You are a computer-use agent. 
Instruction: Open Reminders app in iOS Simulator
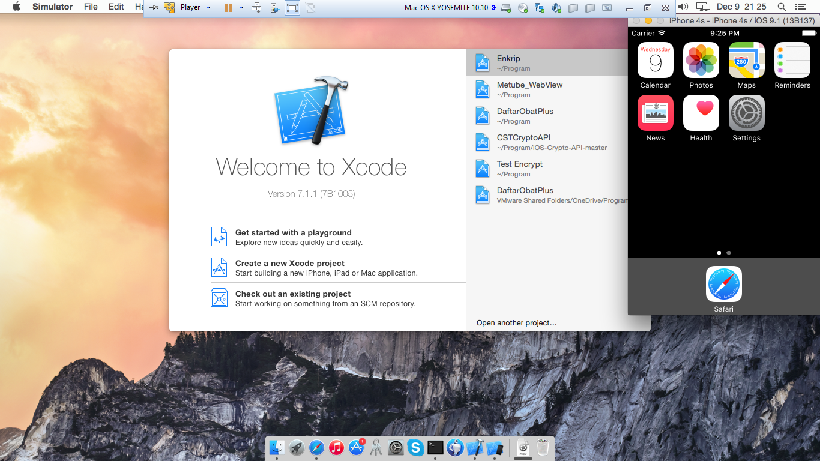click(x=792, y=61)
